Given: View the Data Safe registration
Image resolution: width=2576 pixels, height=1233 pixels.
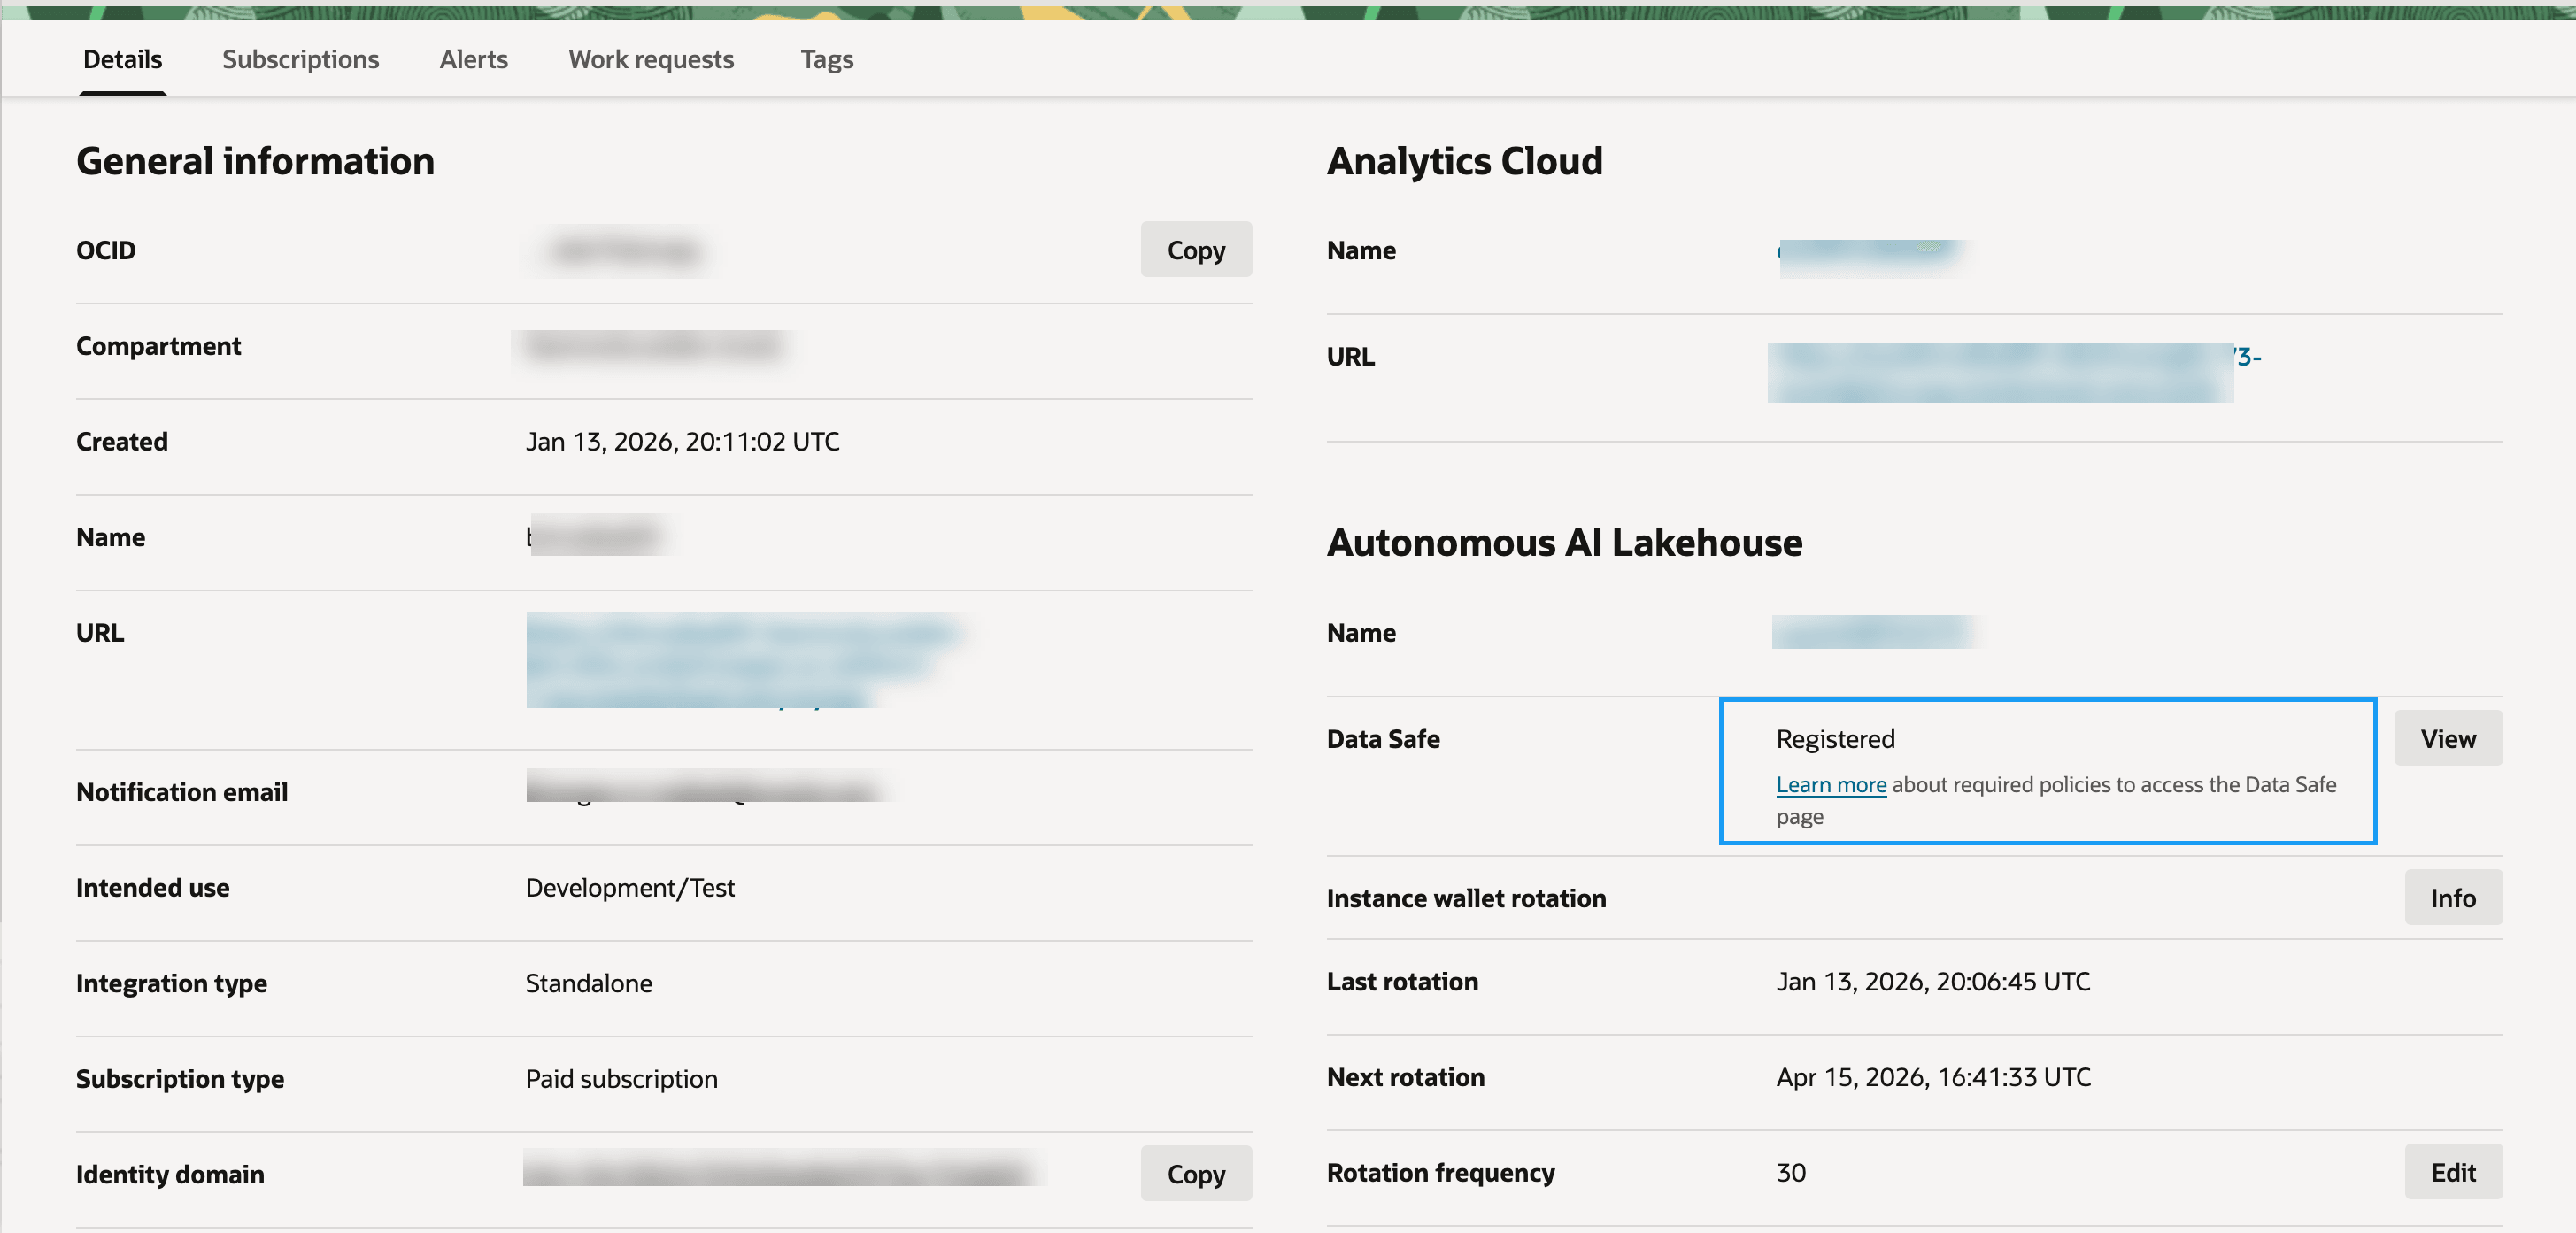Looking at the screenshot, I should 2448,738.
